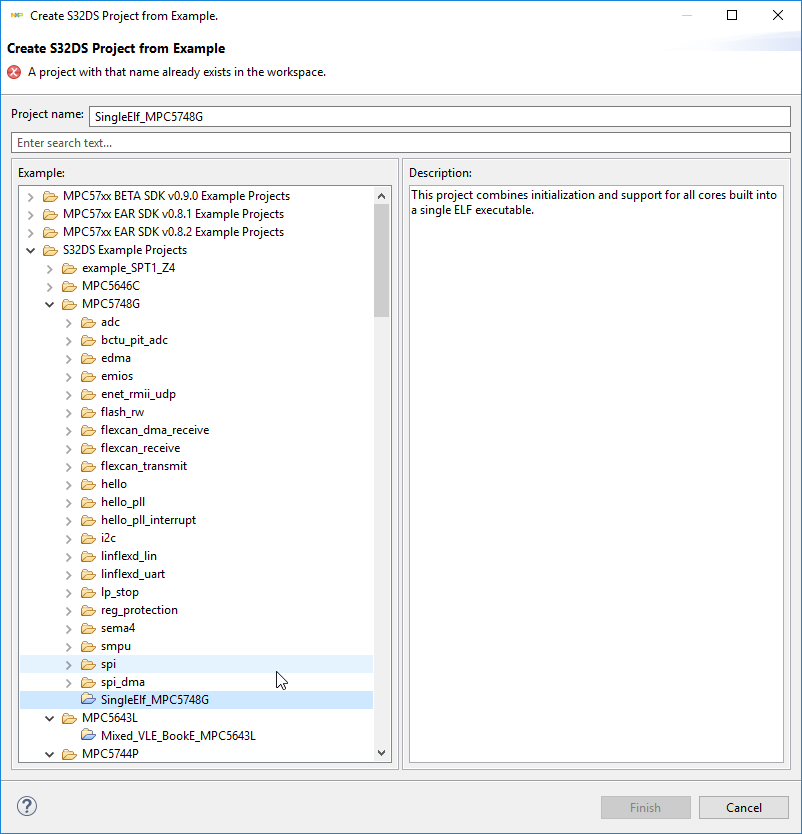Screen dimensions: 802x834
Task: Click the Mixed_VLE_BookE_MPC5643L project icon
Action: tap(88, 736)
